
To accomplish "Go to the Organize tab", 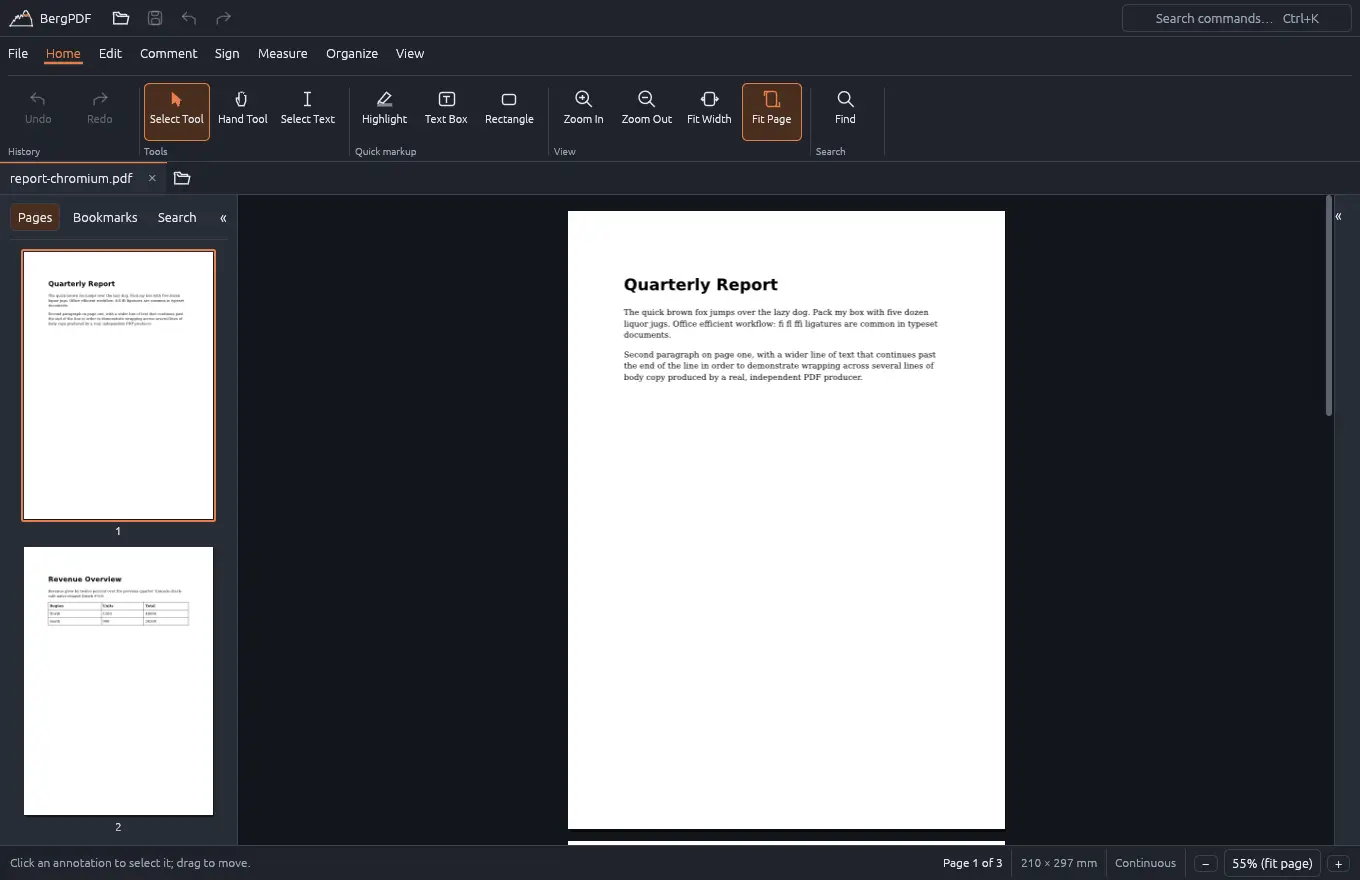I will click(352, 54).
